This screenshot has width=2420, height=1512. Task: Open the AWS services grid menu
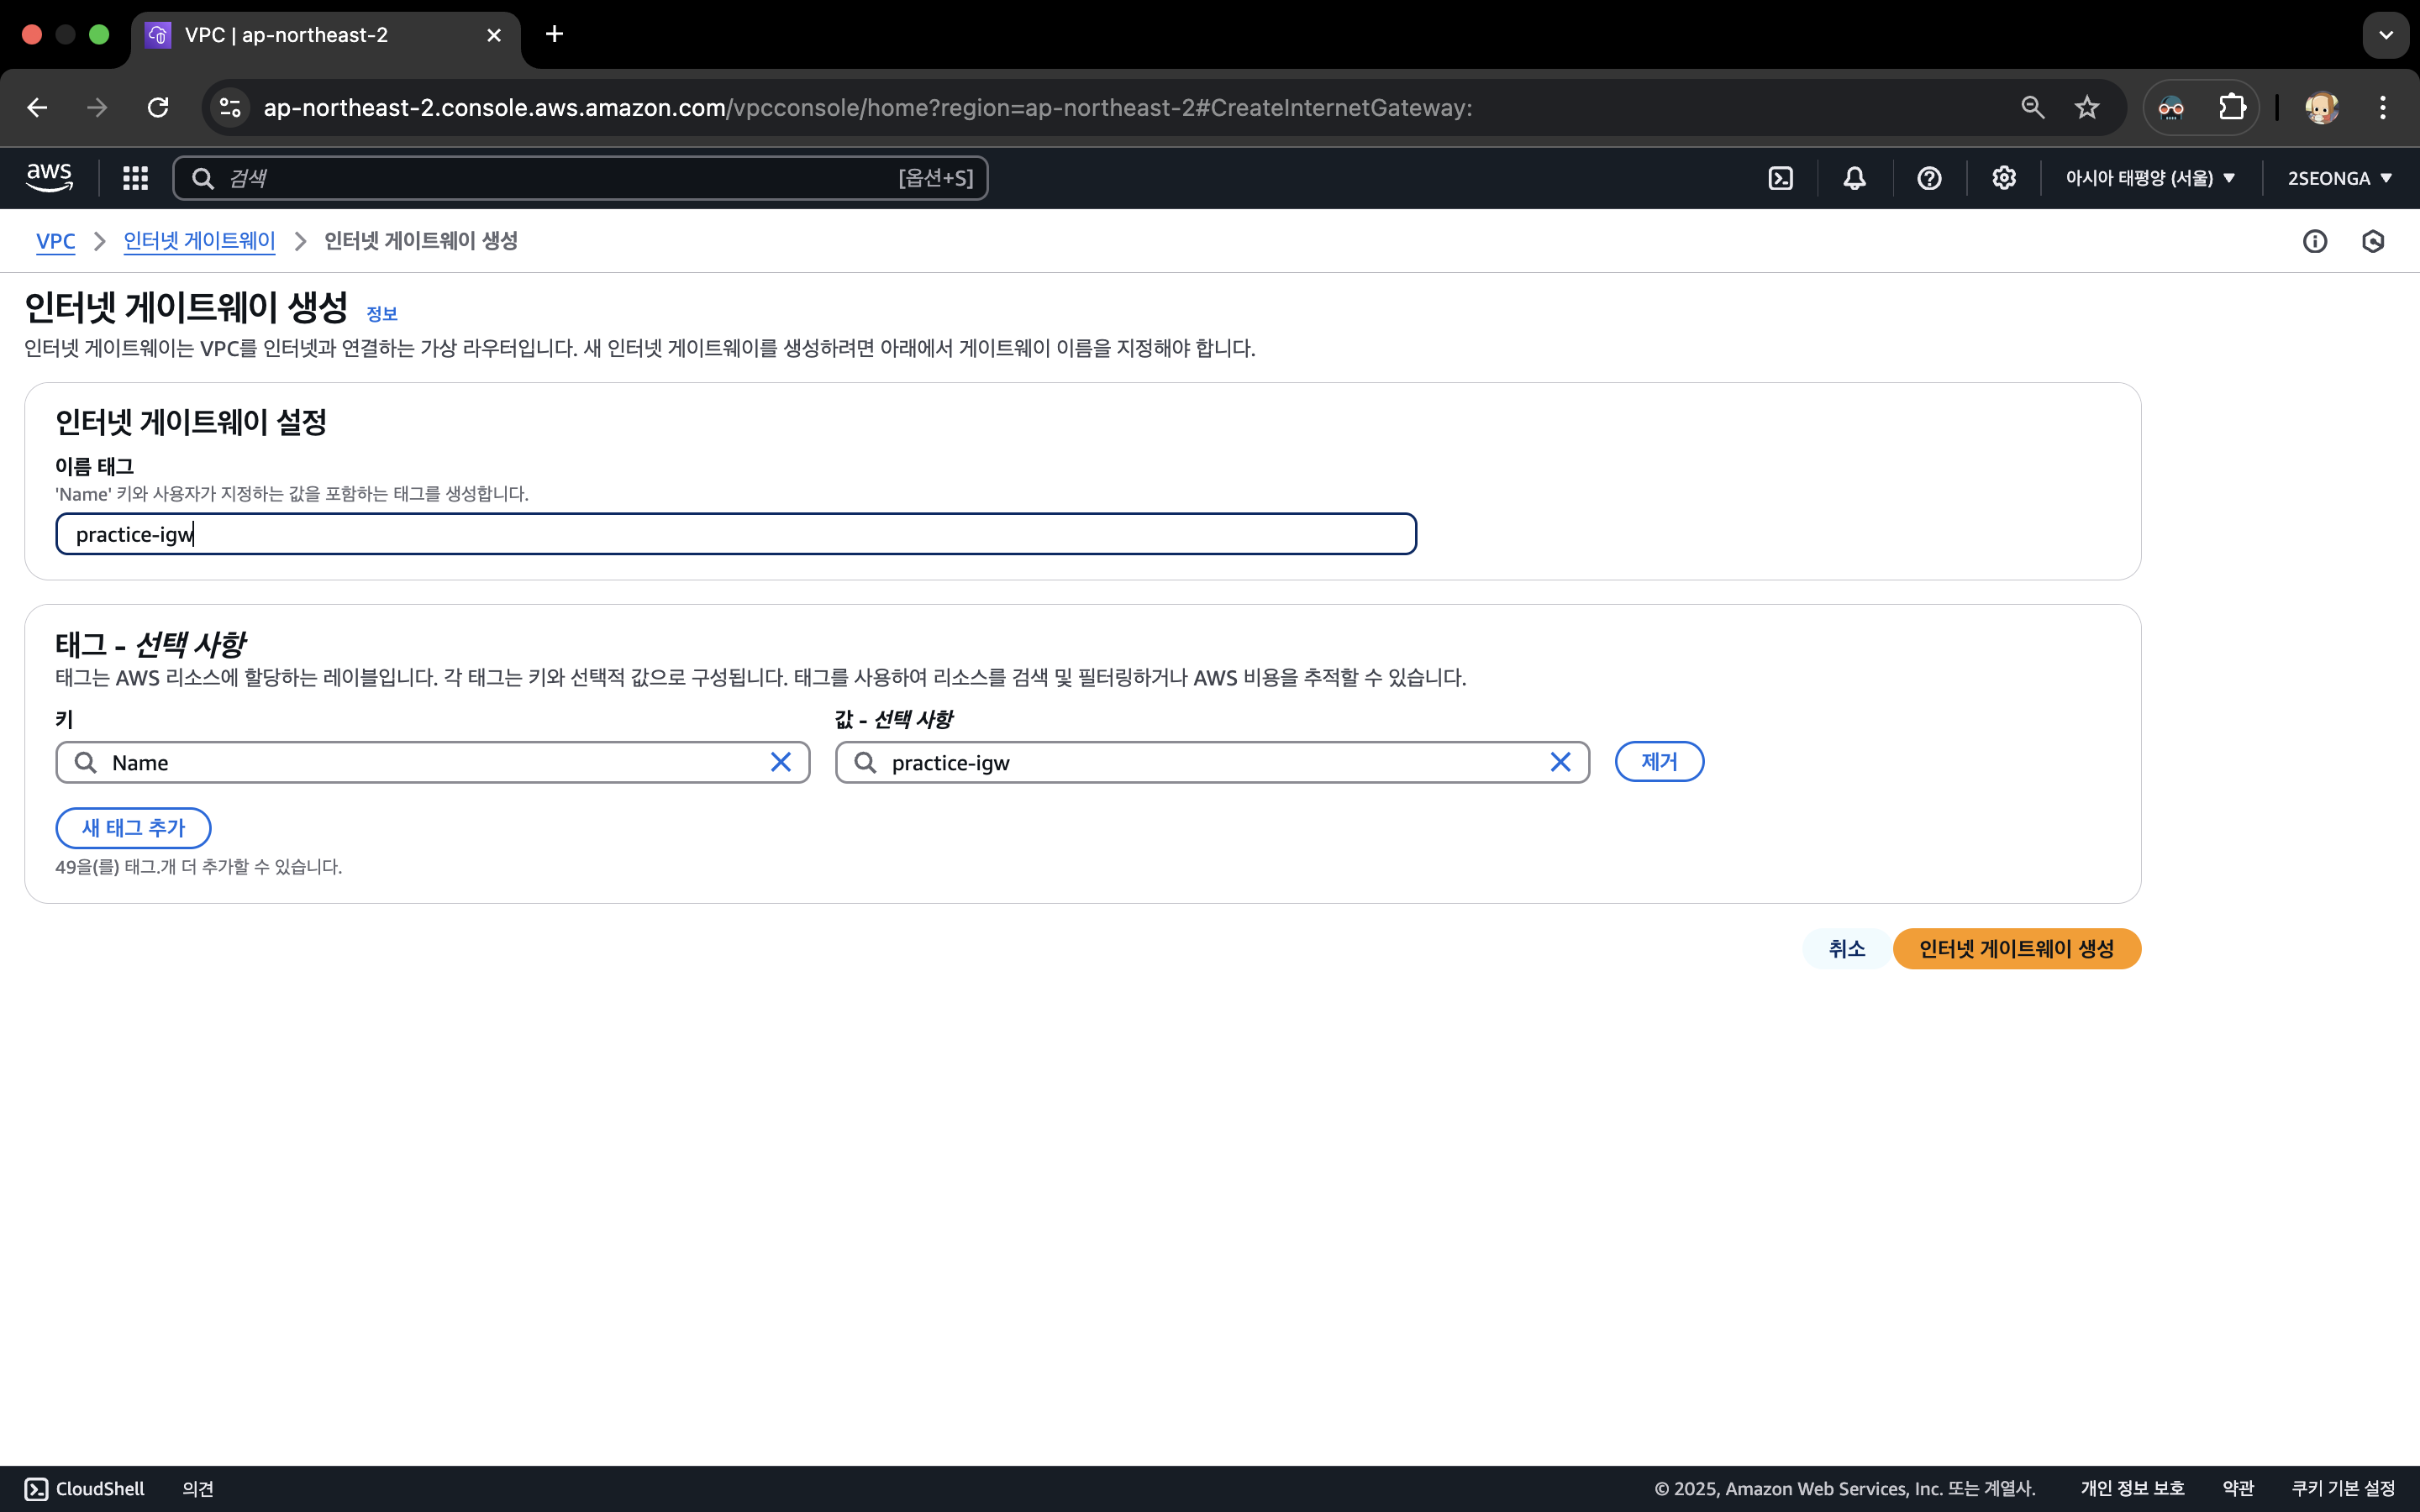(x=135, y=178)
